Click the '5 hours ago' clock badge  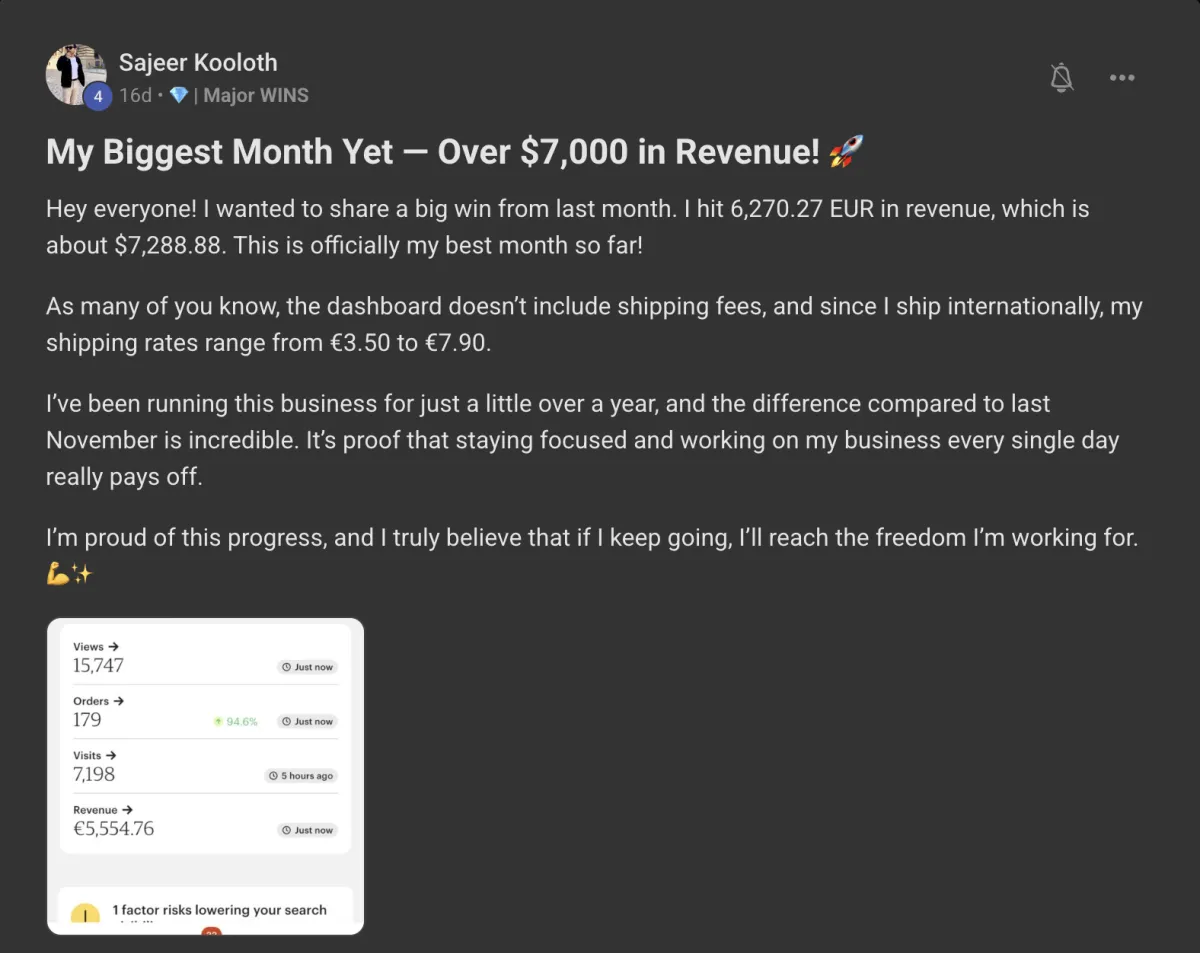click(300, 776)
